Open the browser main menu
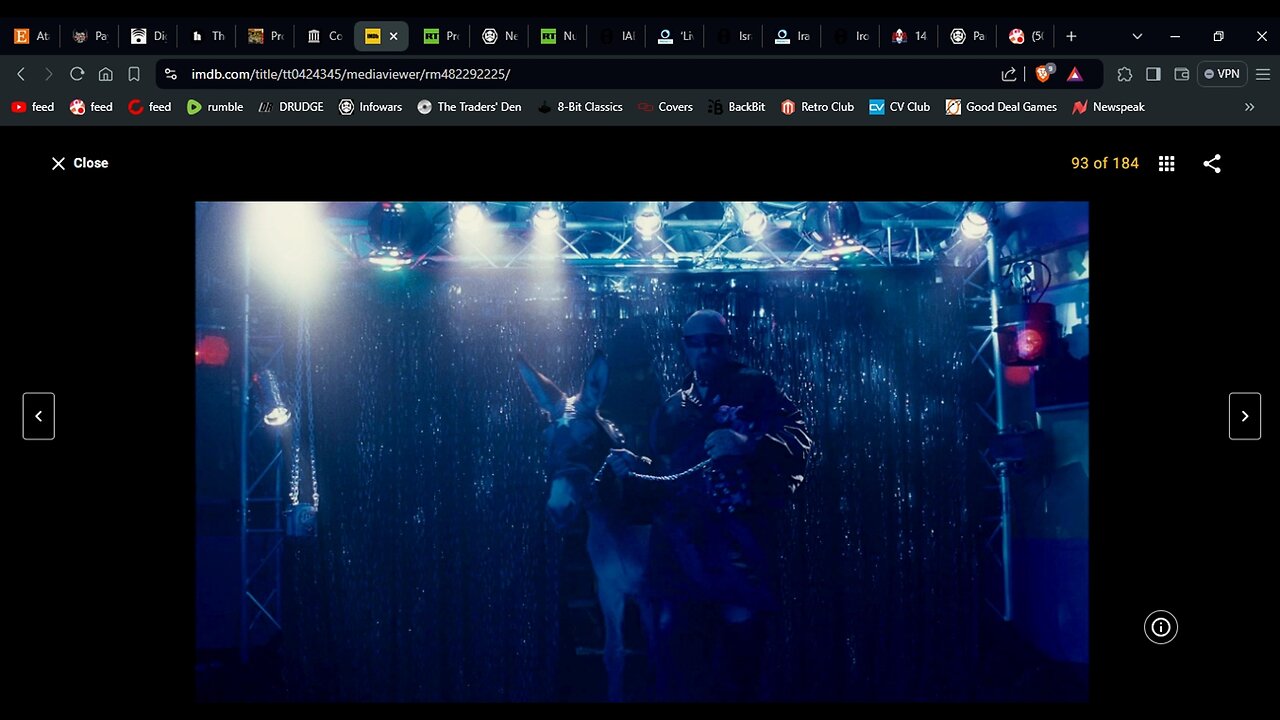 [x=1262, y=74]
